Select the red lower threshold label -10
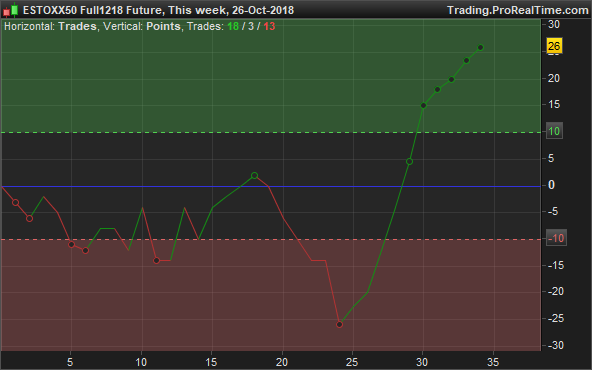Screen dimensions: 592x370 pyautogui.click(x=556, y=238)
